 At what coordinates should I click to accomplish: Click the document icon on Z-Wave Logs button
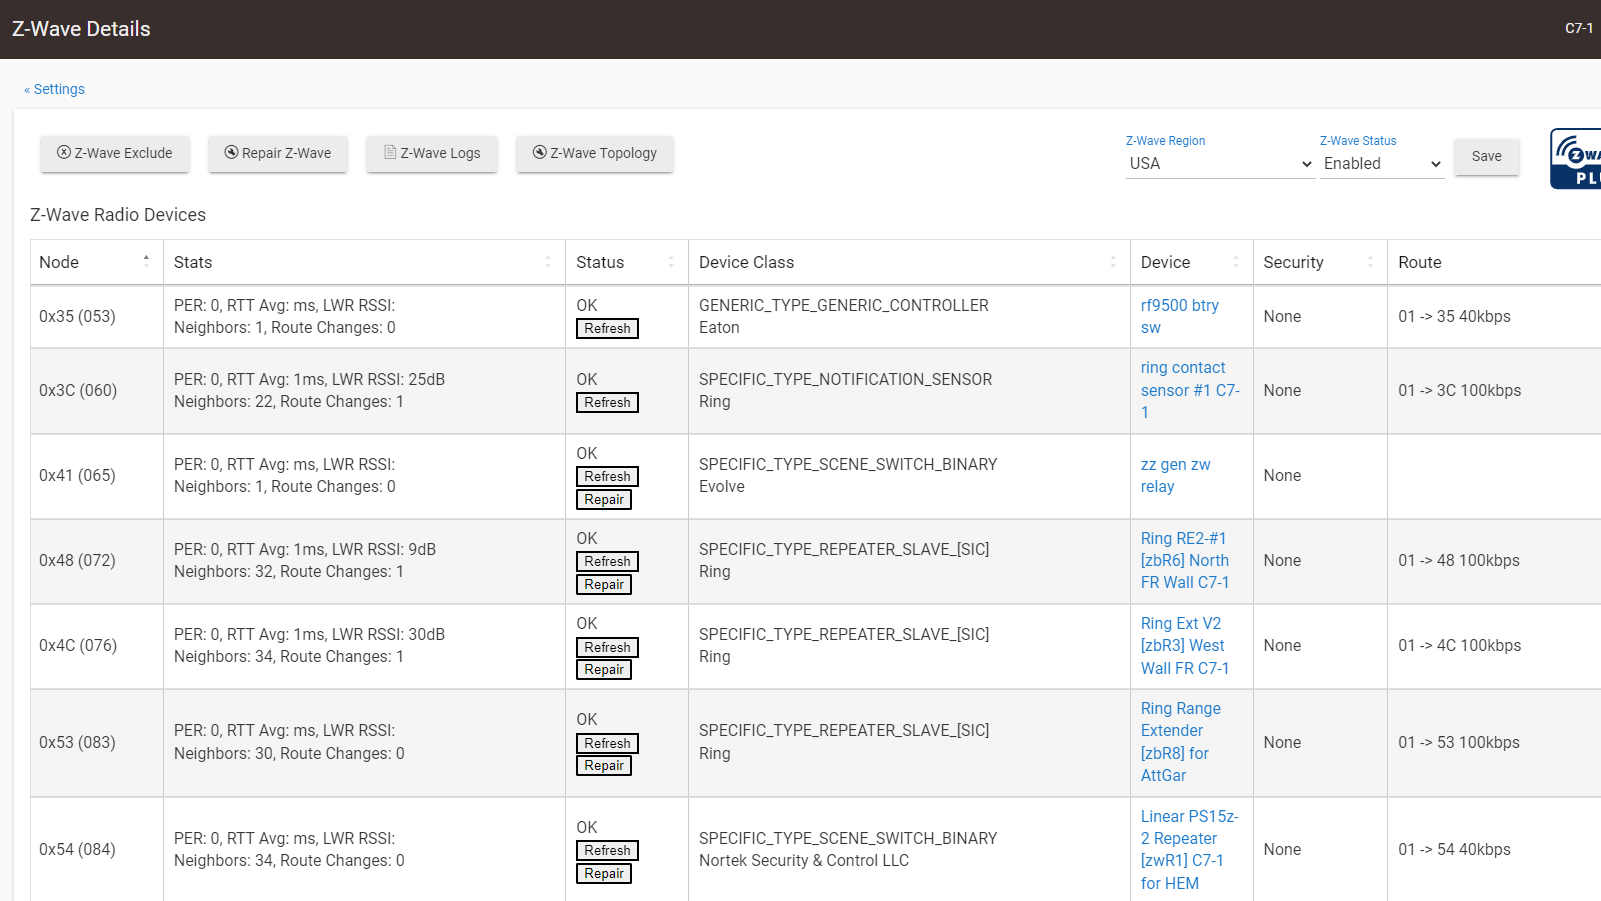click(388, 153)
